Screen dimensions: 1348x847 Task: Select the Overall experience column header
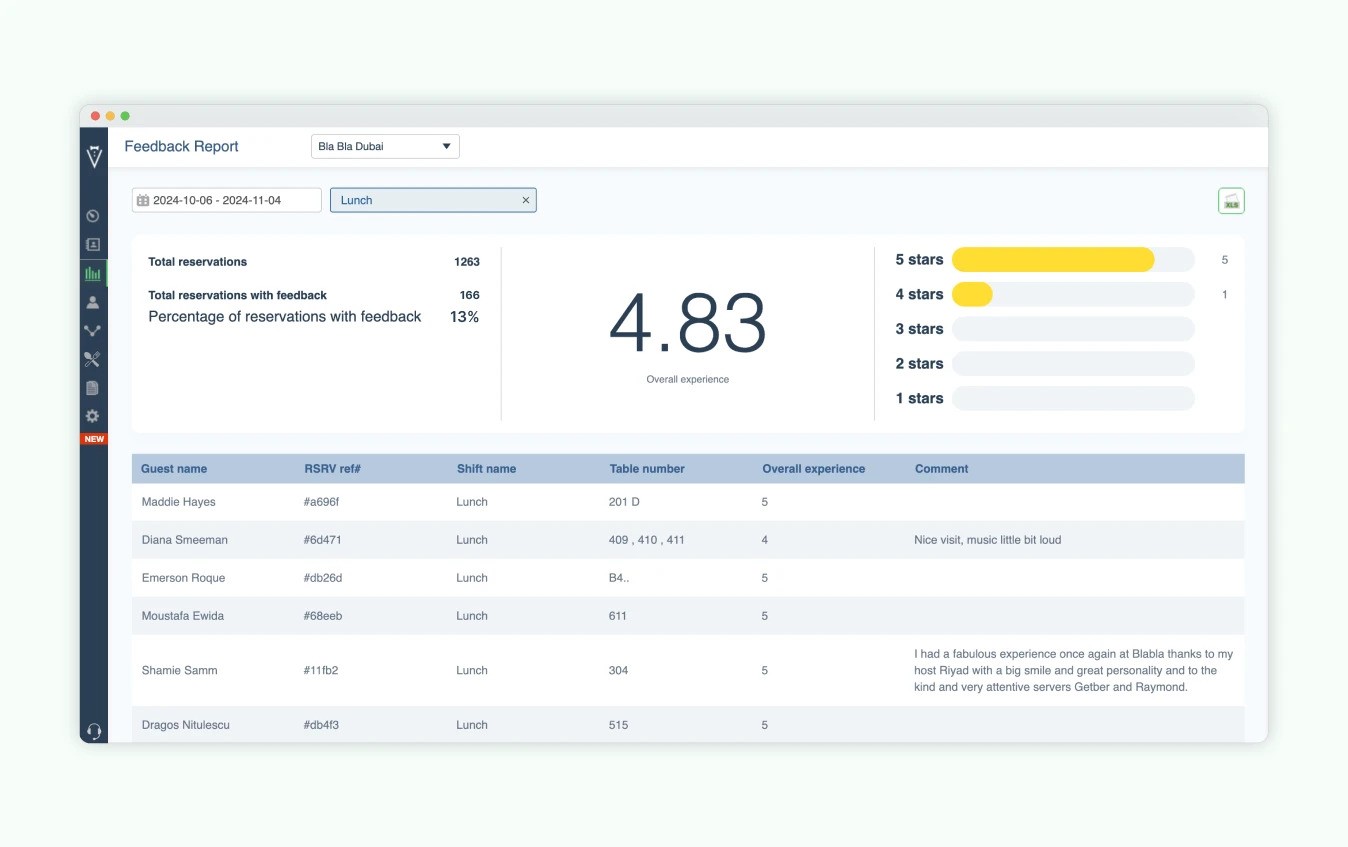click(813, 468)
